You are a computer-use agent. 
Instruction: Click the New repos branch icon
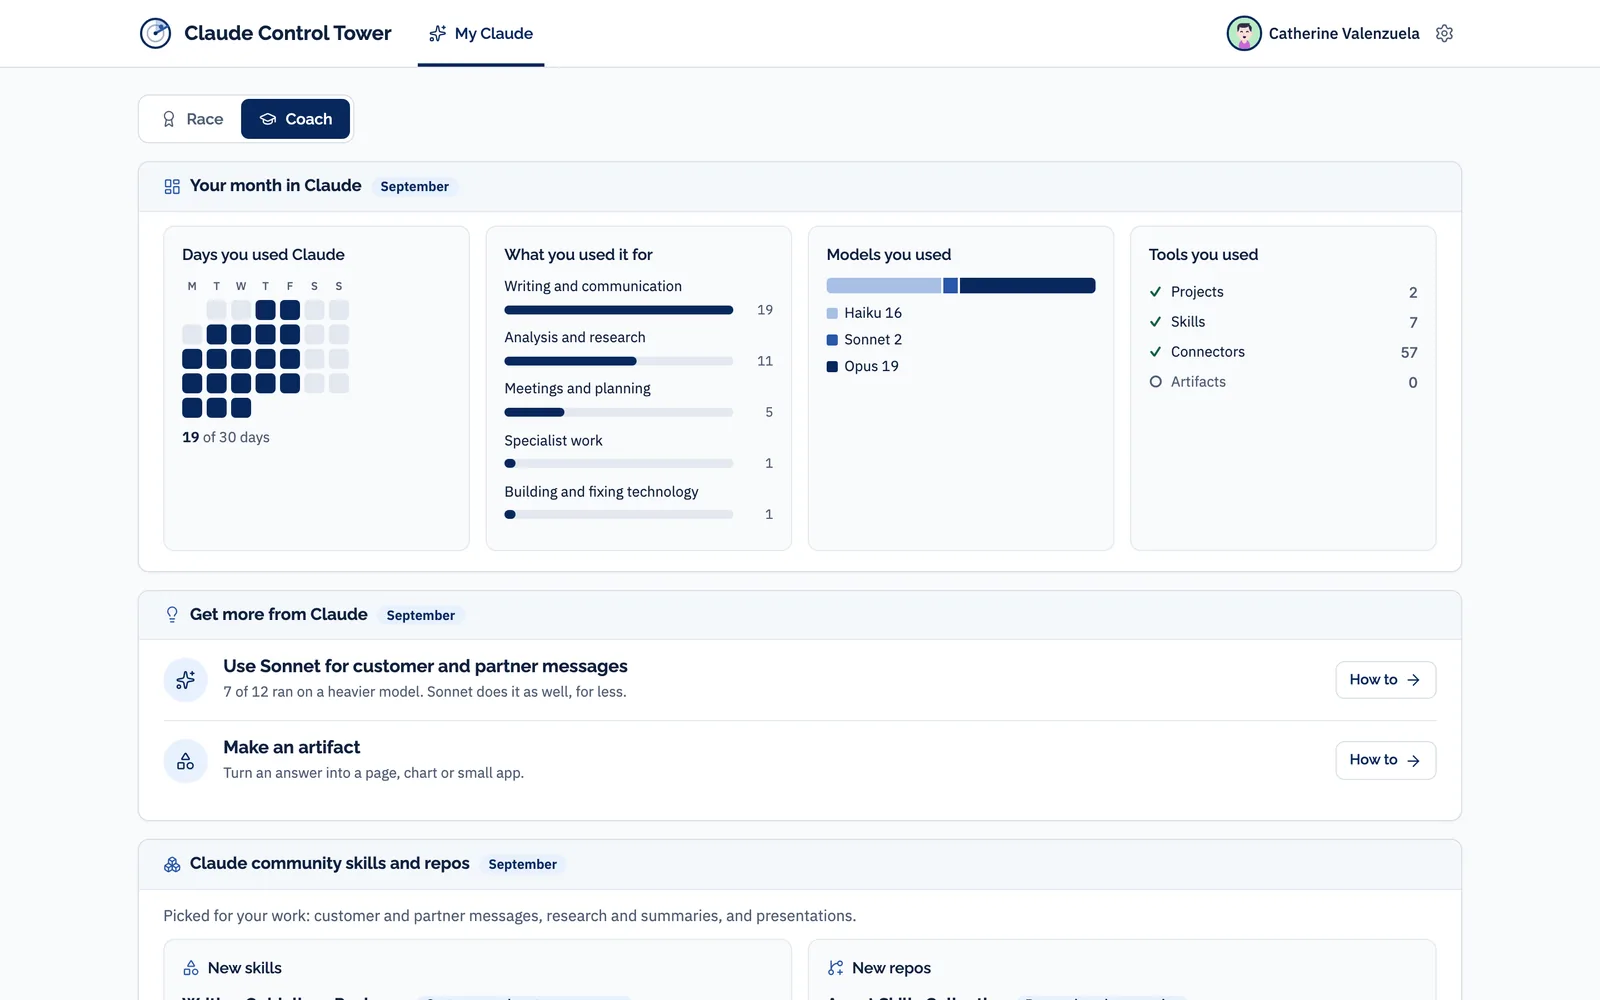pos(836,968)
